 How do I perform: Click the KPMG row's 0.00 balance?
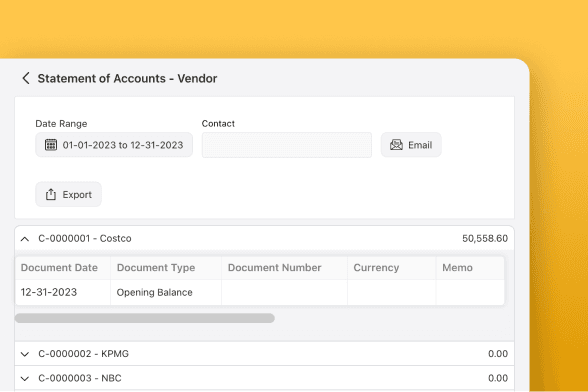click(x=498, y=354)
